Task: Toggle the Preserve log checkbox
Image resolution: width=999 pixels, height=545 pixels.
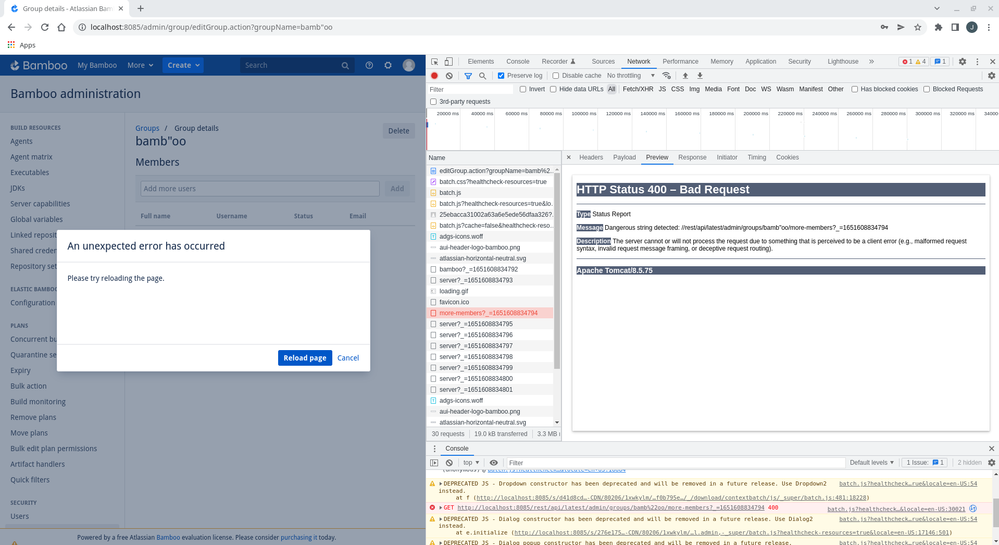Action: tap(501, 76)
